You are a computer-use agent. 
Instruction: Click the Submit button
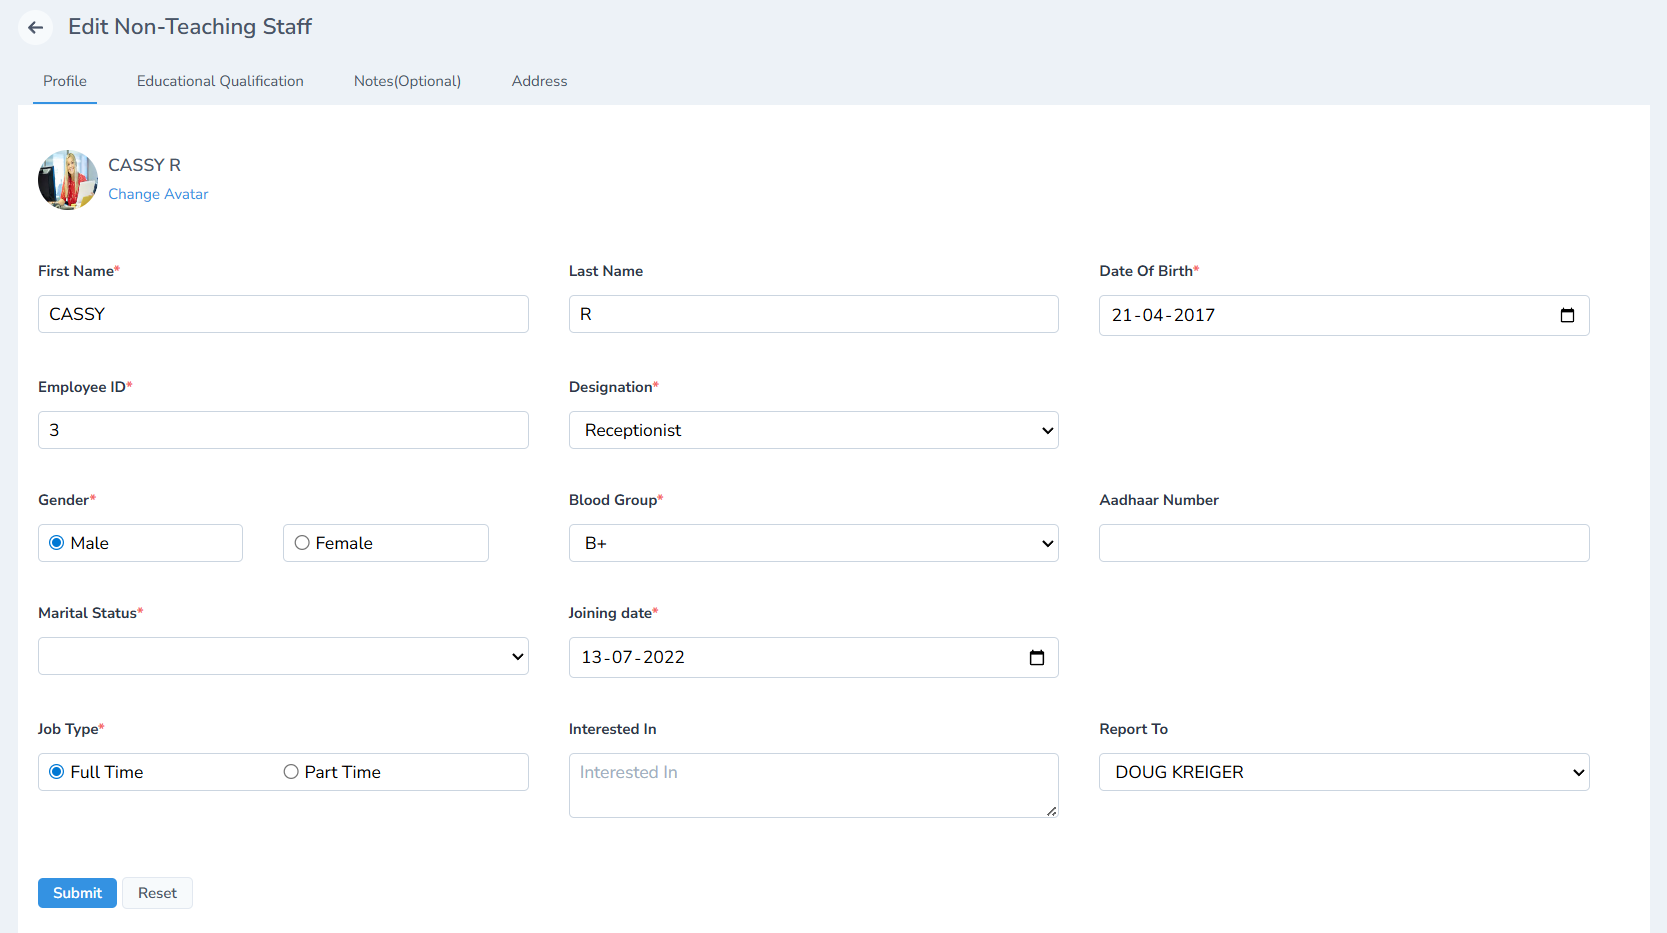(x=77, y=892)
